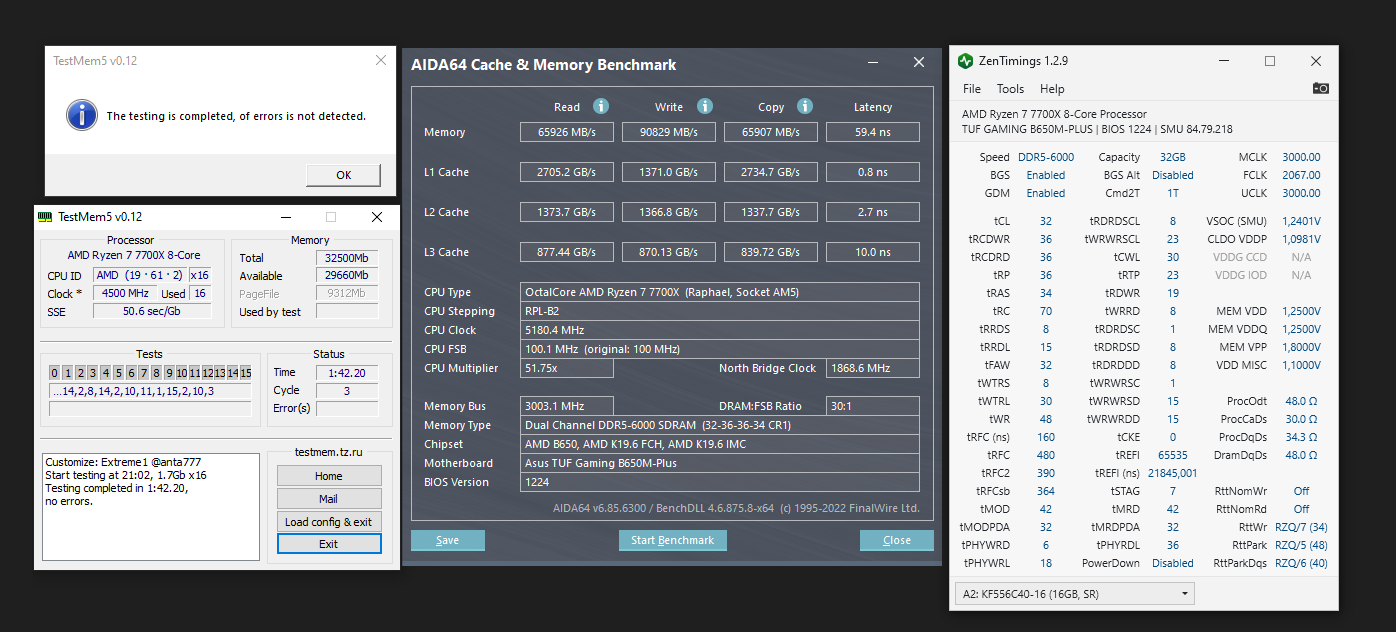Click test number 15 box in Tests
The height and width of the screenshot is (632, 1396).
pos(245,373)
